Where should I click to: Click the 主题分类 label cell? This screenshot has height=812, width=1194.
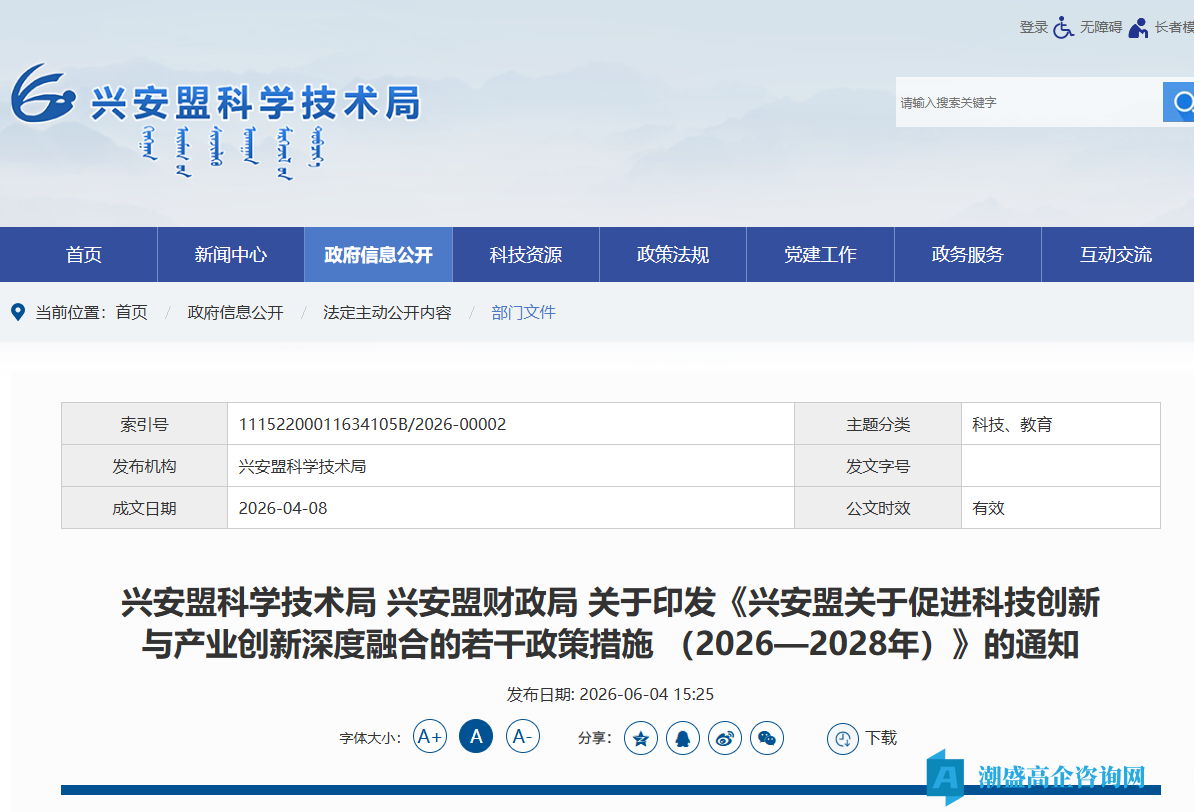coord(878,424)
